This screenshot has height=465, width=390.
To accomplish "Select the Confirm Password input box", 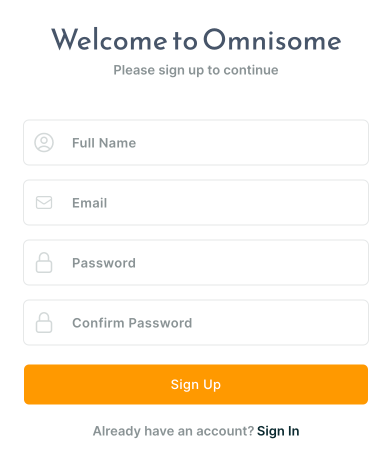I will [196, 323].
